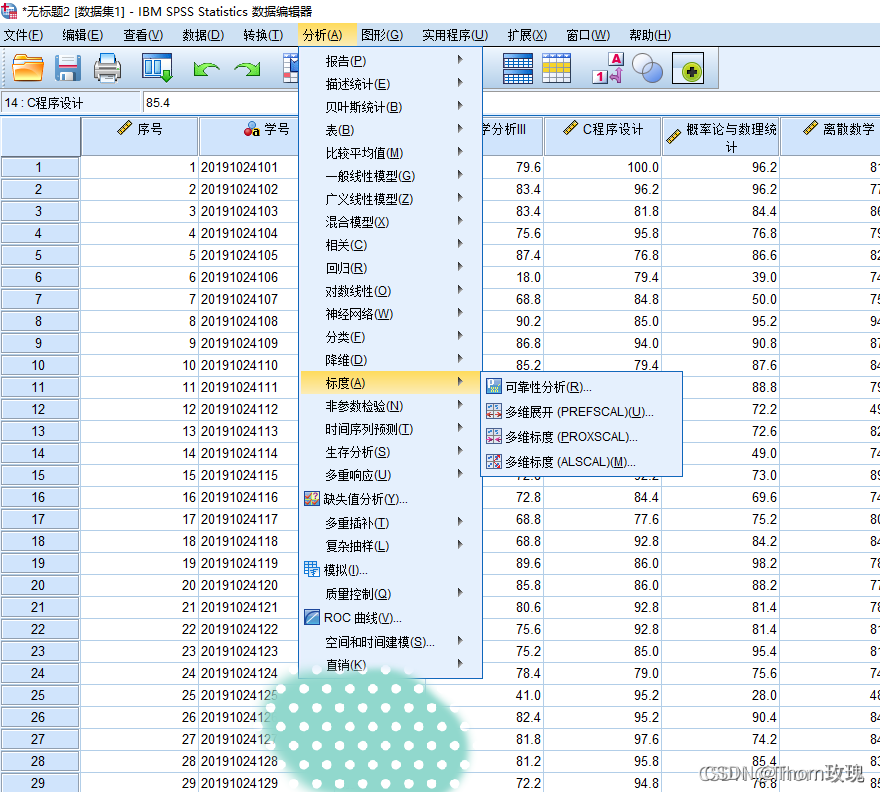Click the overlapping circles toolbar icon
The height and width of the screenshot is (792, 880).
pyautogui.click(x=647, y=69)
